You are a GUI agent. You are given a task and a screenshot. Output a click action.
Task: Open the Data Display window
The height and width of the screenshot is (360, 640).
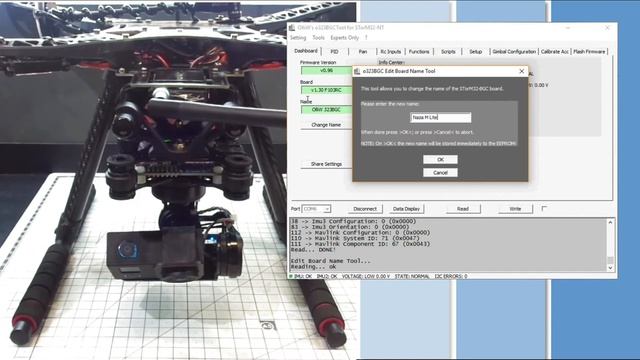[x=406, y=209]
